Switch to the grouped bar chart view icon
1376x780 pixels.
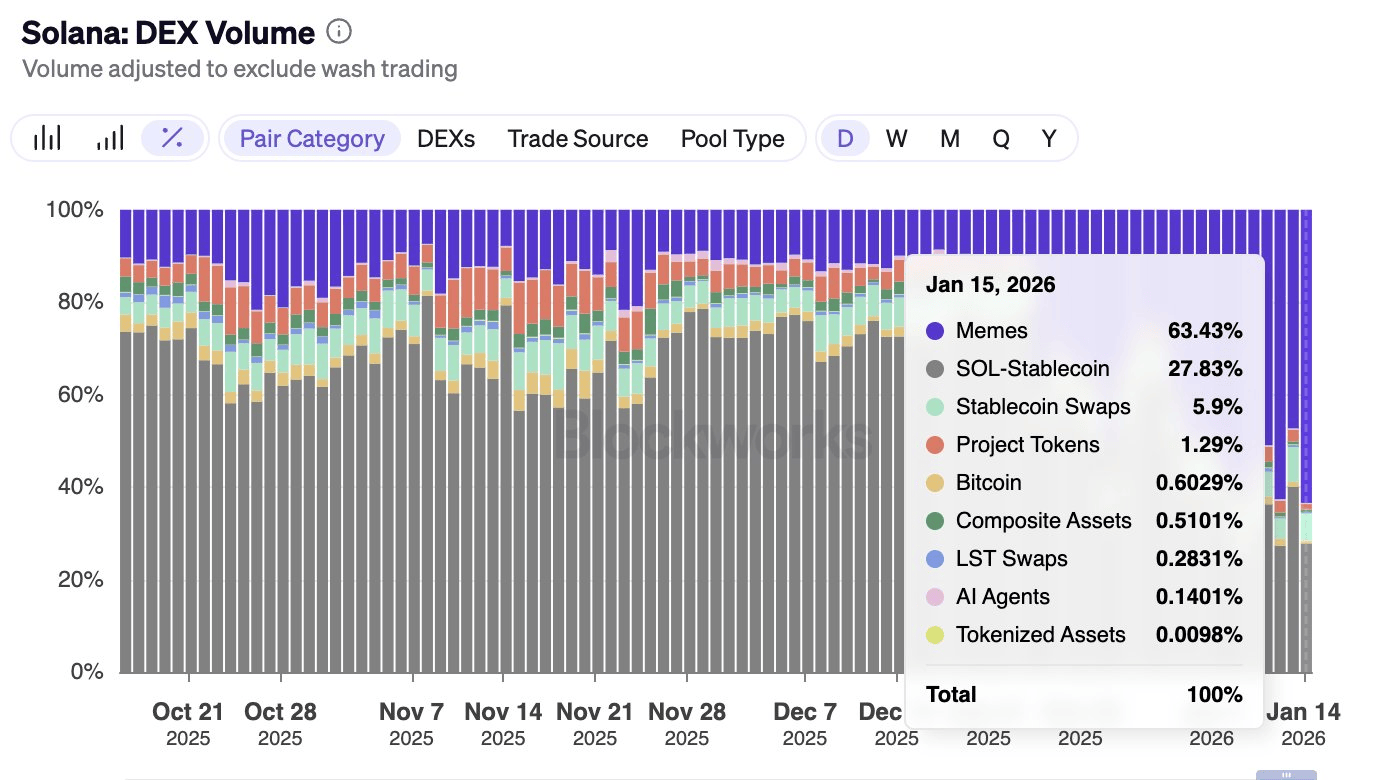click(x=47, y=138)
